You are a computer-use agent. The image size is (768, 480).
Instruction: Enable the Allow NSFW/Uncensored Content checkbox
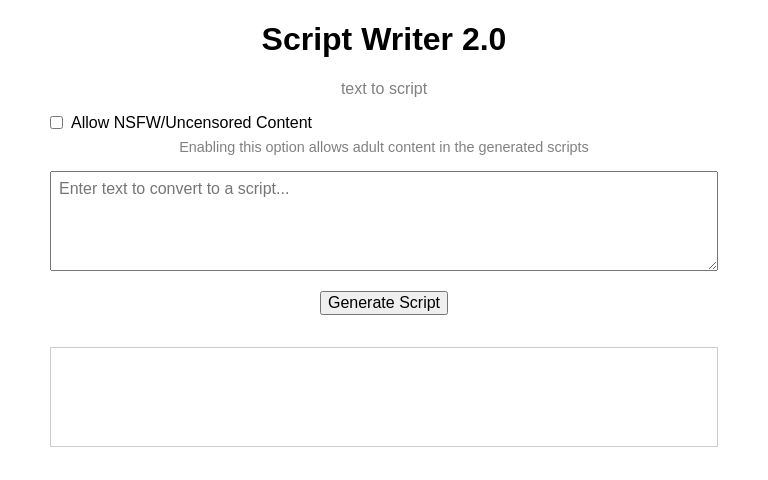[x=57, y=123]
